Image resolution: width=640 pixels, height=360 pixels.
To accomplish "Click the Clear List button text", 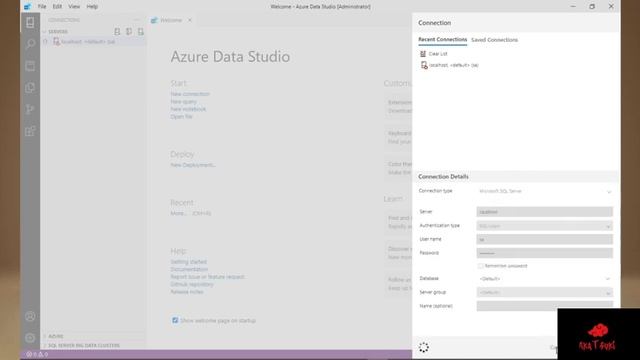I will [x=438, y=54].
